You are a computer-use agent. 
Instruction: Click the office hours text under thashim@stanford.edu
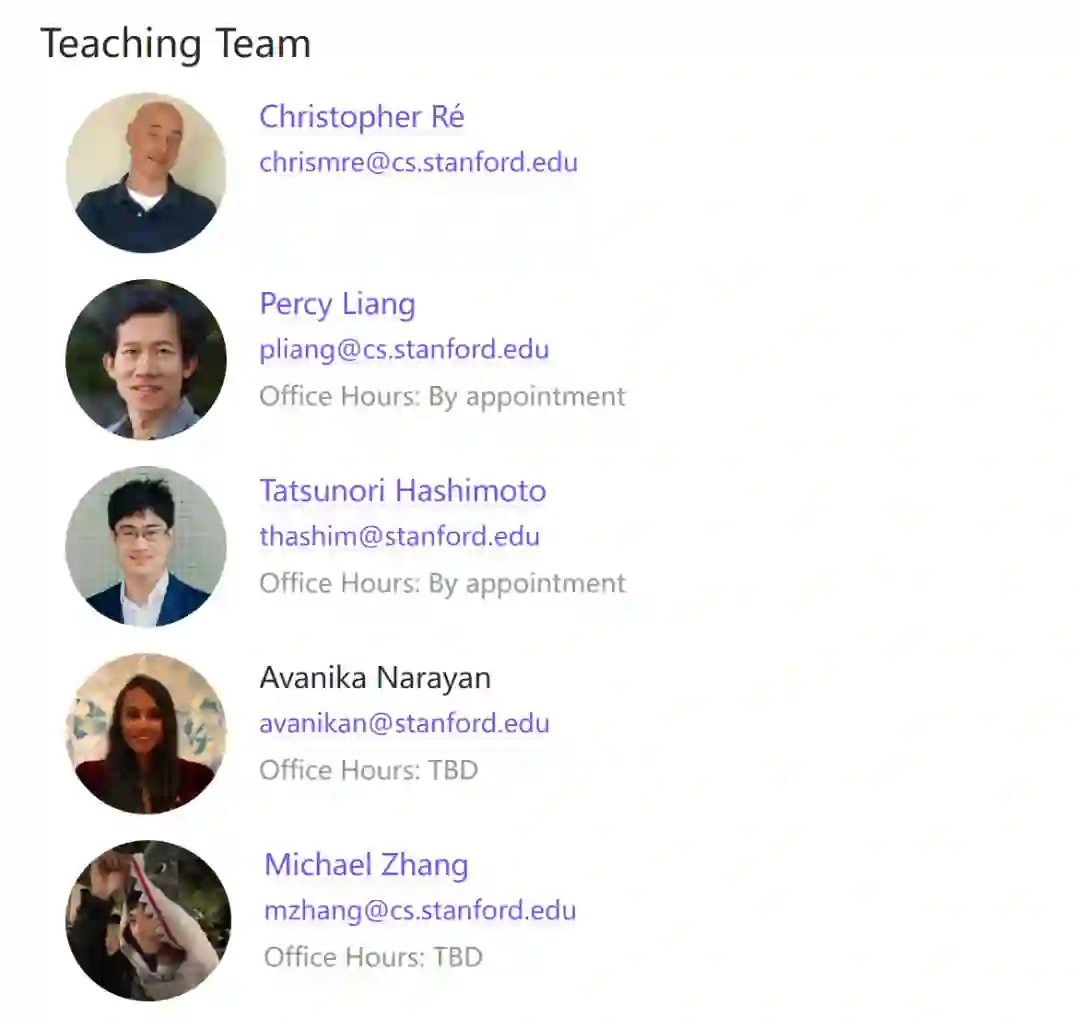(442, 583)
